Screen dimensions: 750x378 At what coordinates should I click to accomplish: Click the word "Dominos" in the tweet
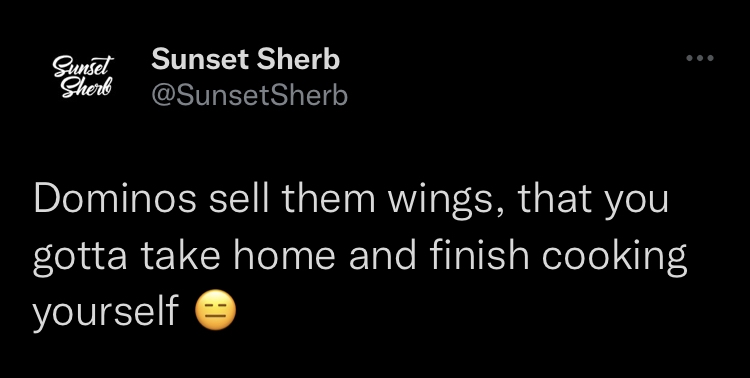(115, 198)
